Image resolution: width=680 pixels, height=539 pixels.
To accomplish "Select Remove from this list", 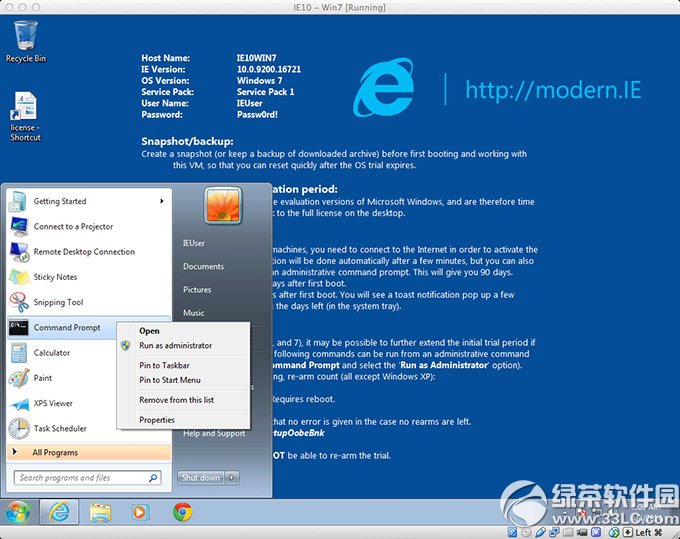I will [183, 400].
